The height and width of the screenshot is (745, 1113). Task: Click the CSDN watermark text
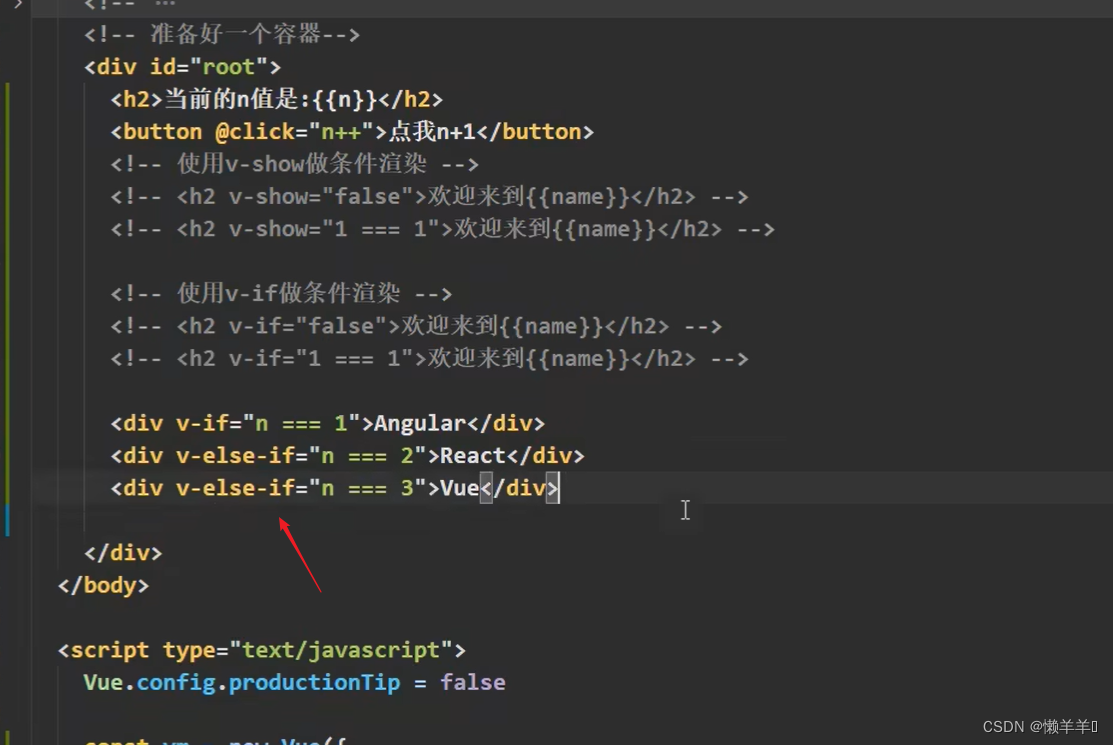pos(1040,727)
